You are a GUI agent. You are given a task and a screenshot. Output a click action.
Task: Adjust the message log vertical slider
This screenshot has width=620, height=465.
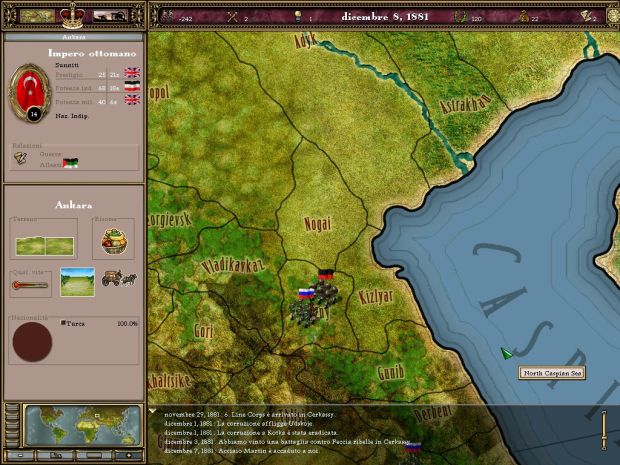[x=604, y=430]
